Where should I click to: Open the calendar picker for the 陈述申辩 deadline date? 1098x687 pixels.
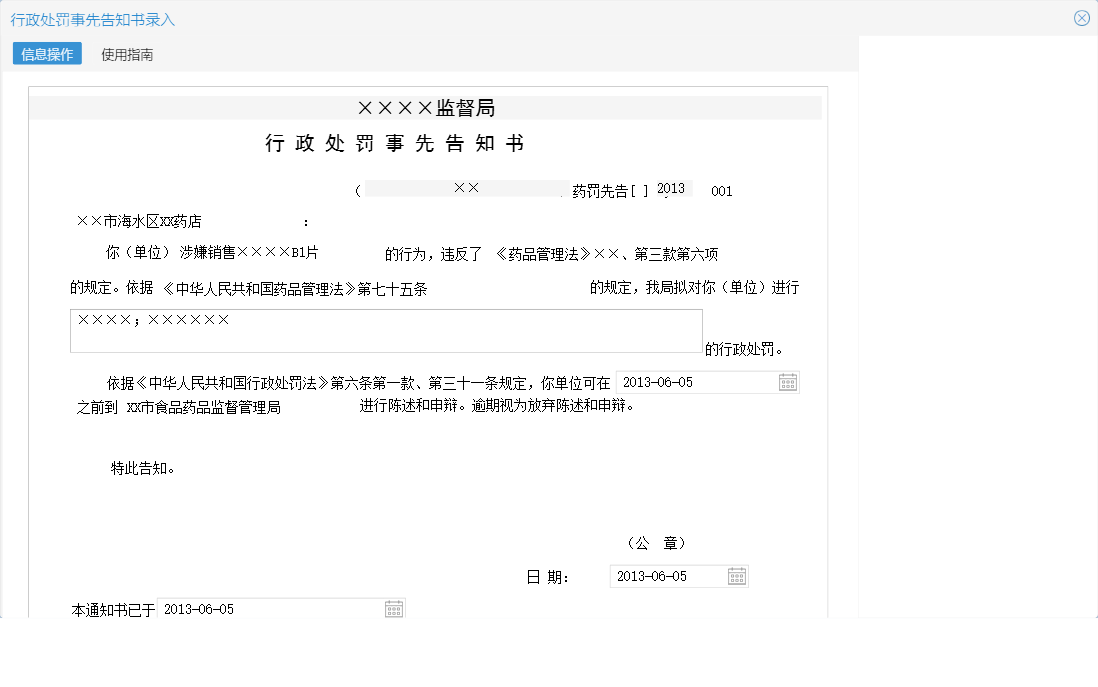(x=788, y=382)
